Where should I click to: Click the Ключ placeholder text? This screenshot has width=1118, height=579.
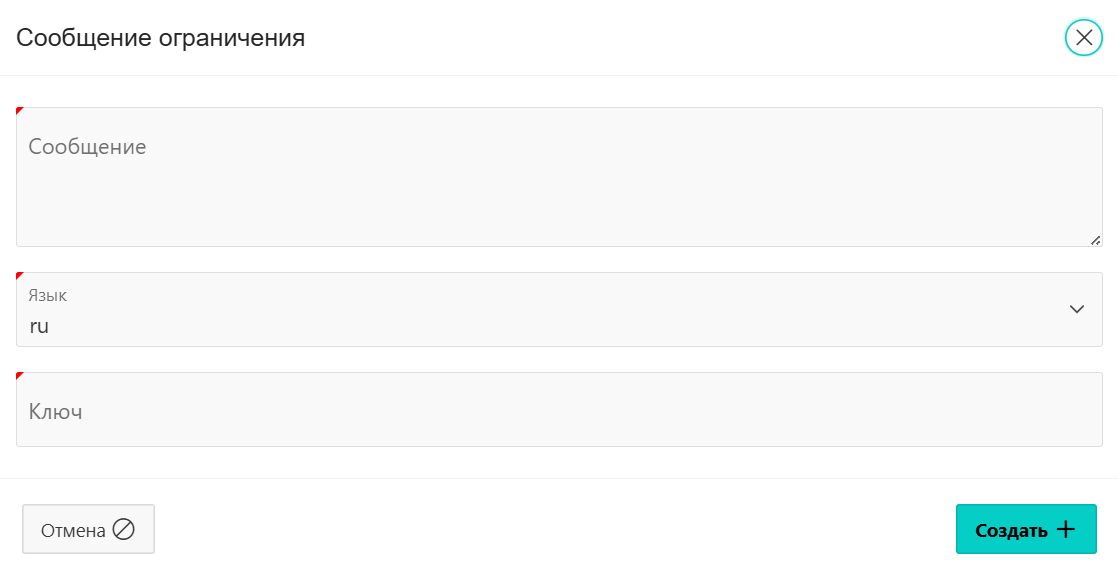[55, 412]
